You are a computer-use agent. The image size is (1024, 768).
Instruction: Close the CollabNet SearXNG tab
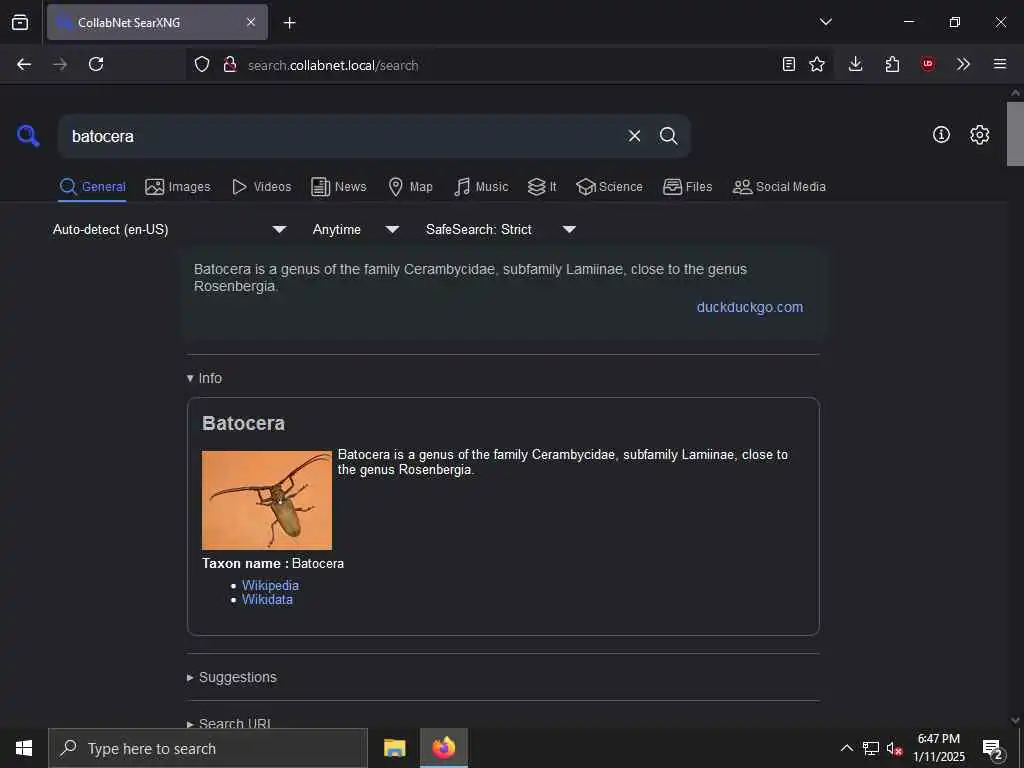[251, 22]
